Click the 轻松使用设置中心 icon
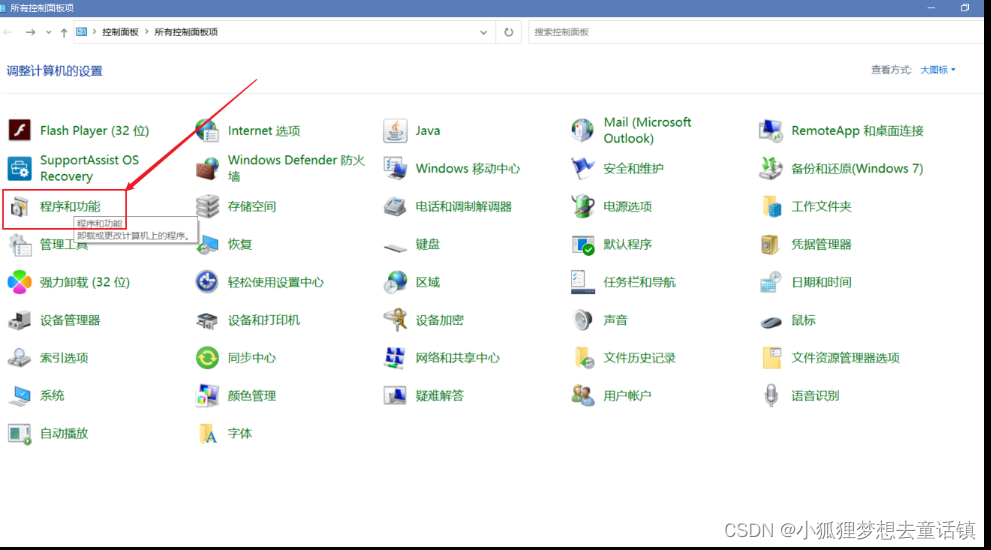 pyautogui.click(x=207, y=282)
